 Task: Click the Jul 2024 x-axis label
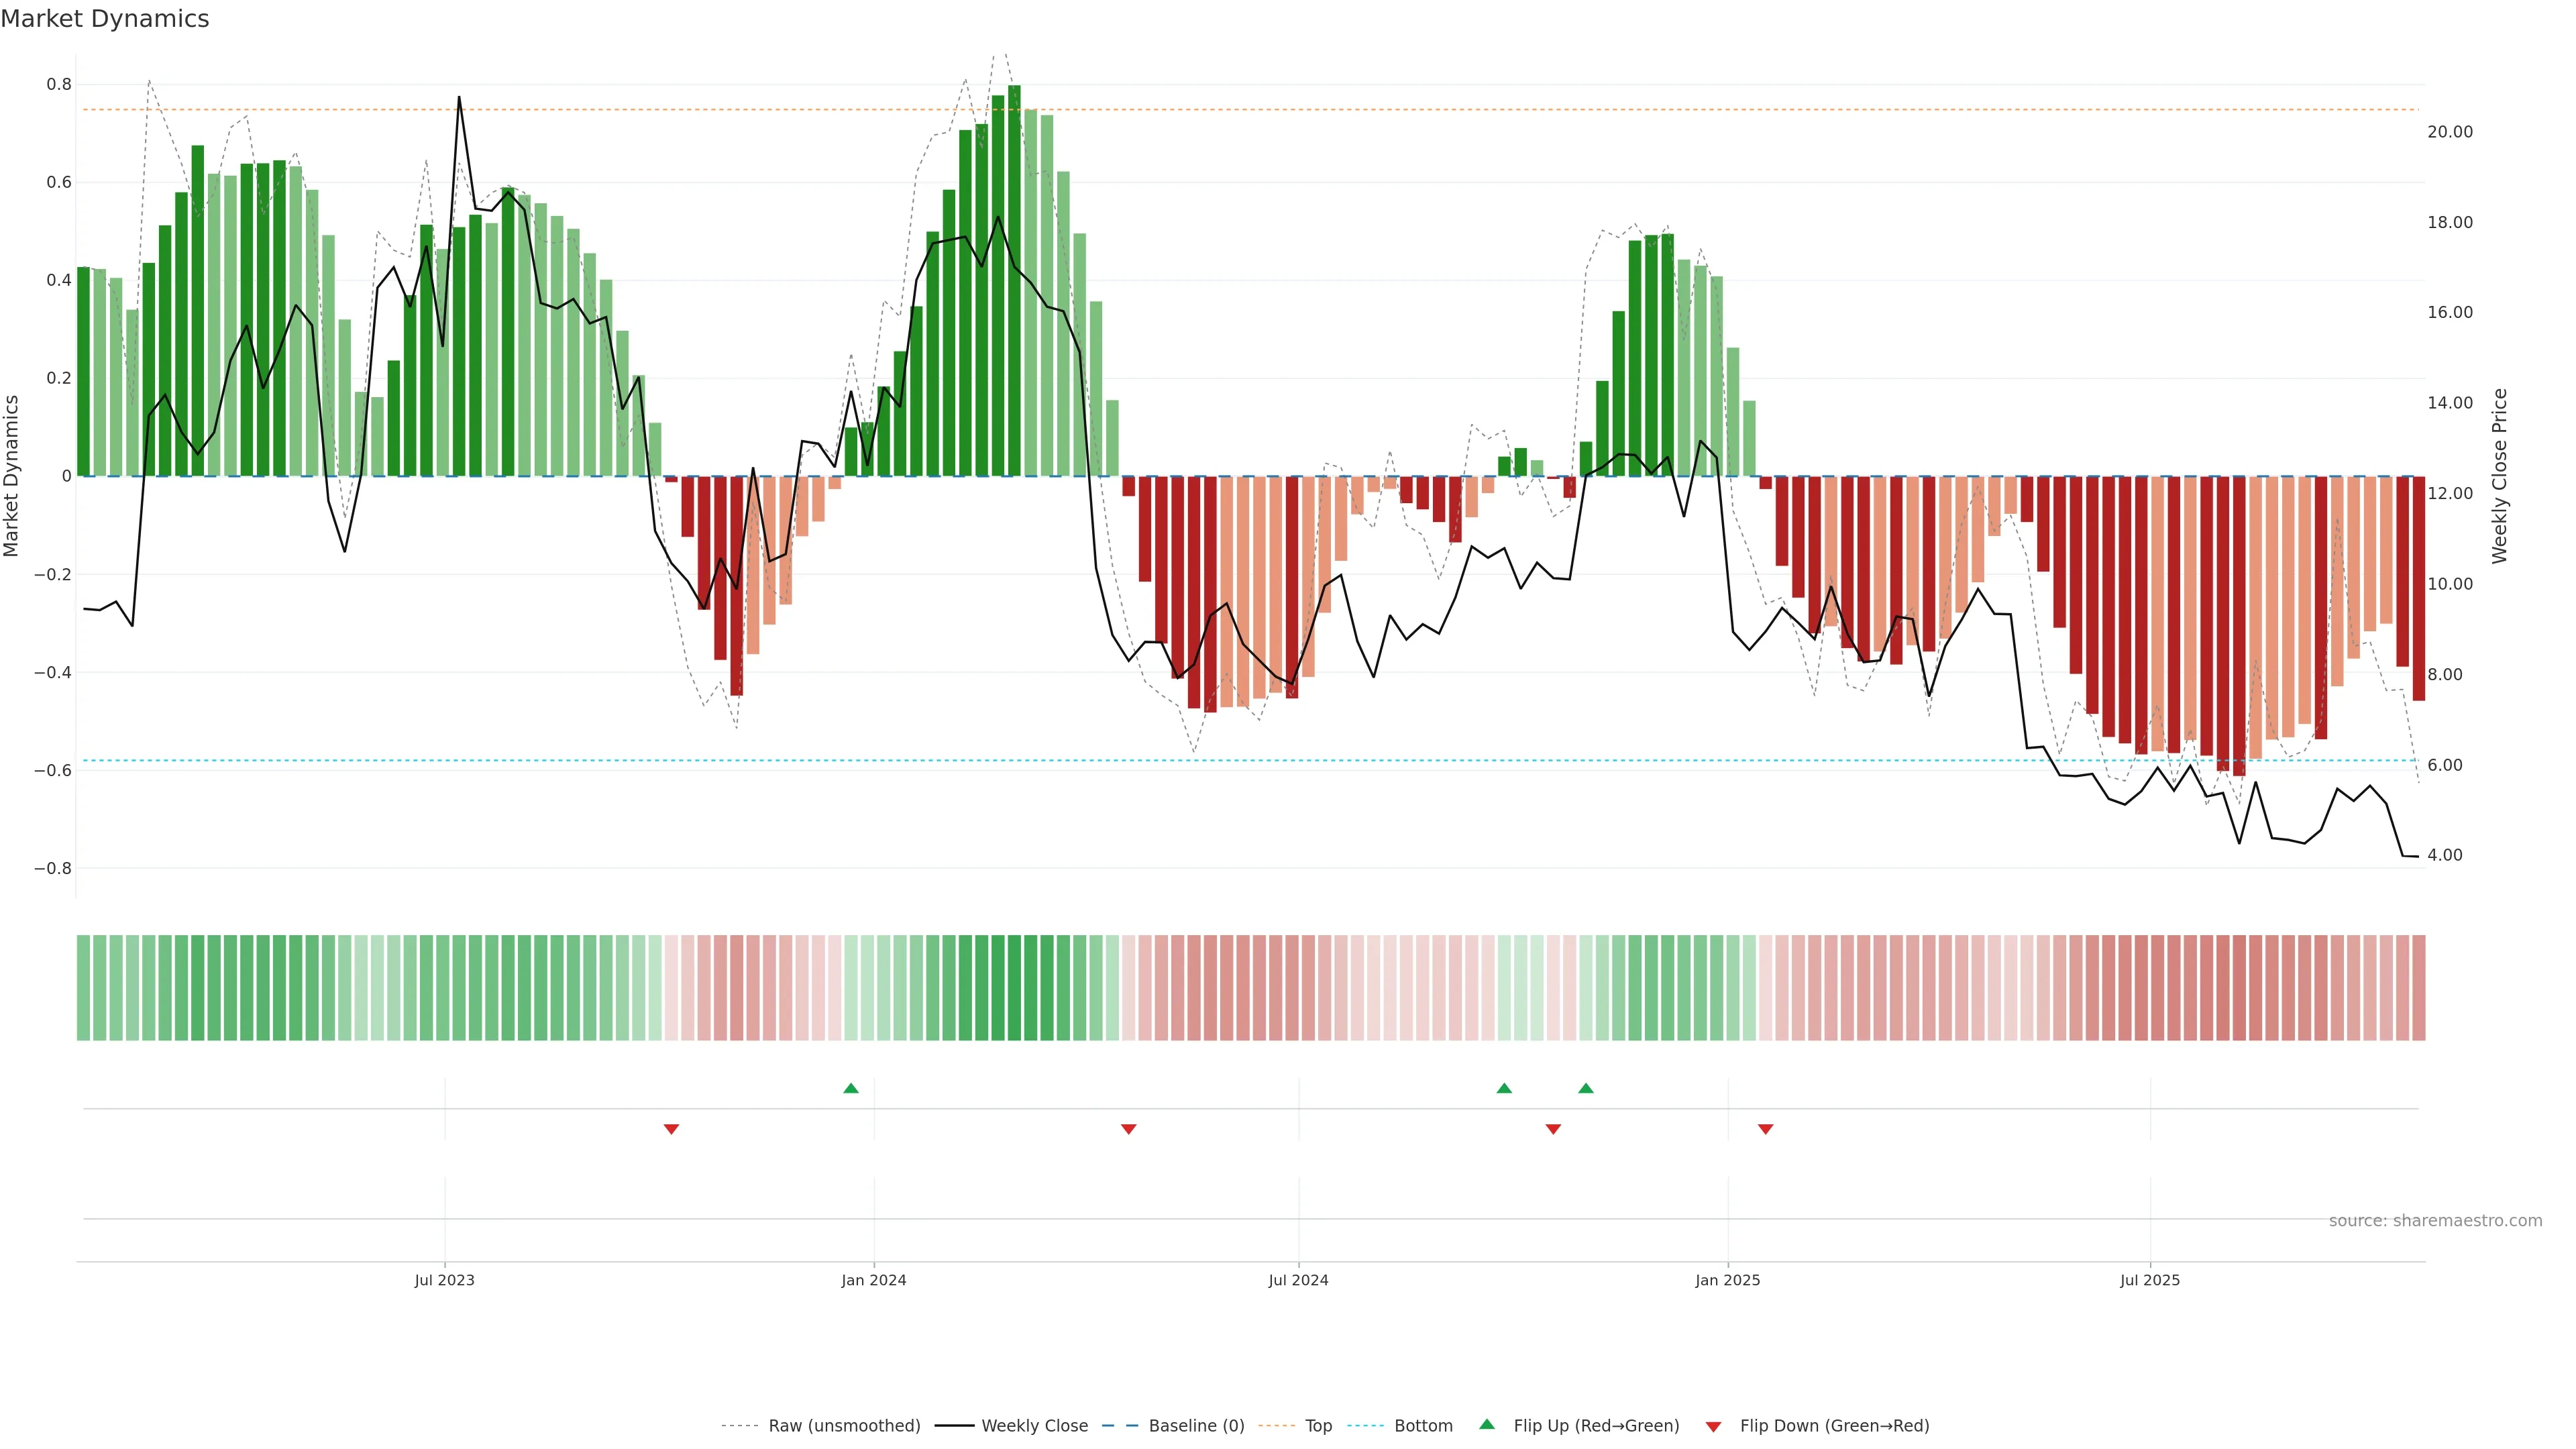click(1298, 1280)
